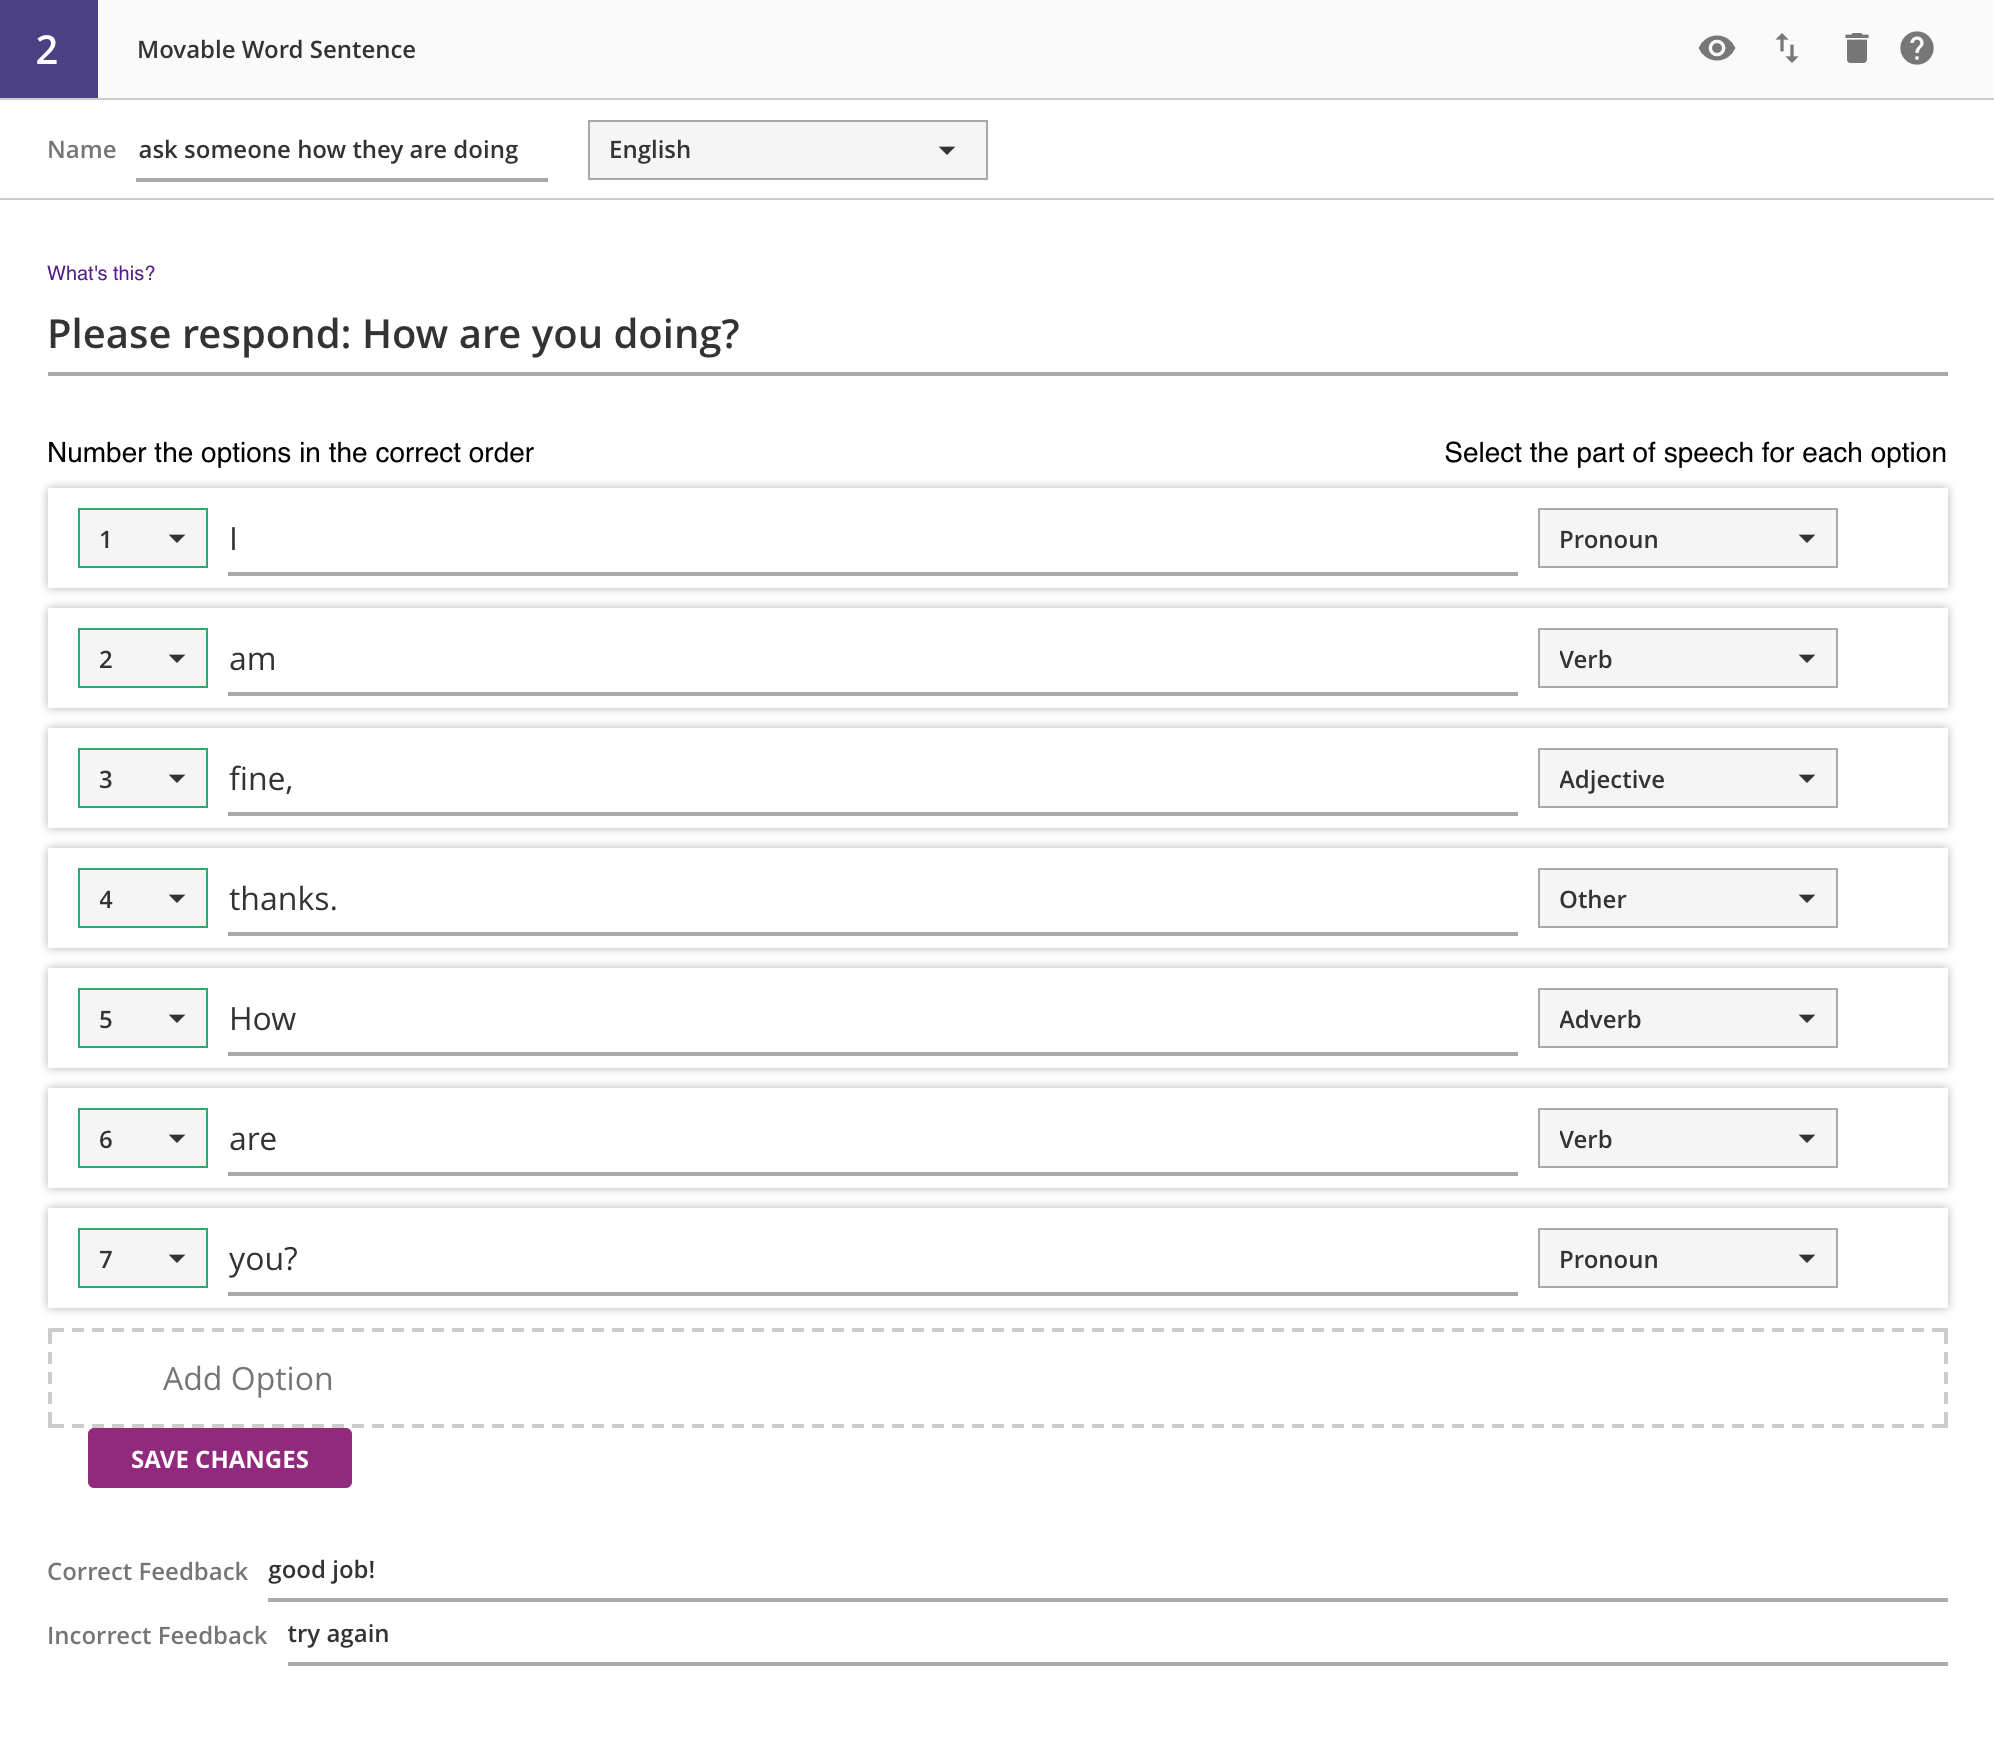1994x1744 pixels.
Task: Click the 'What's this?' link
Action: pos(101,273)
